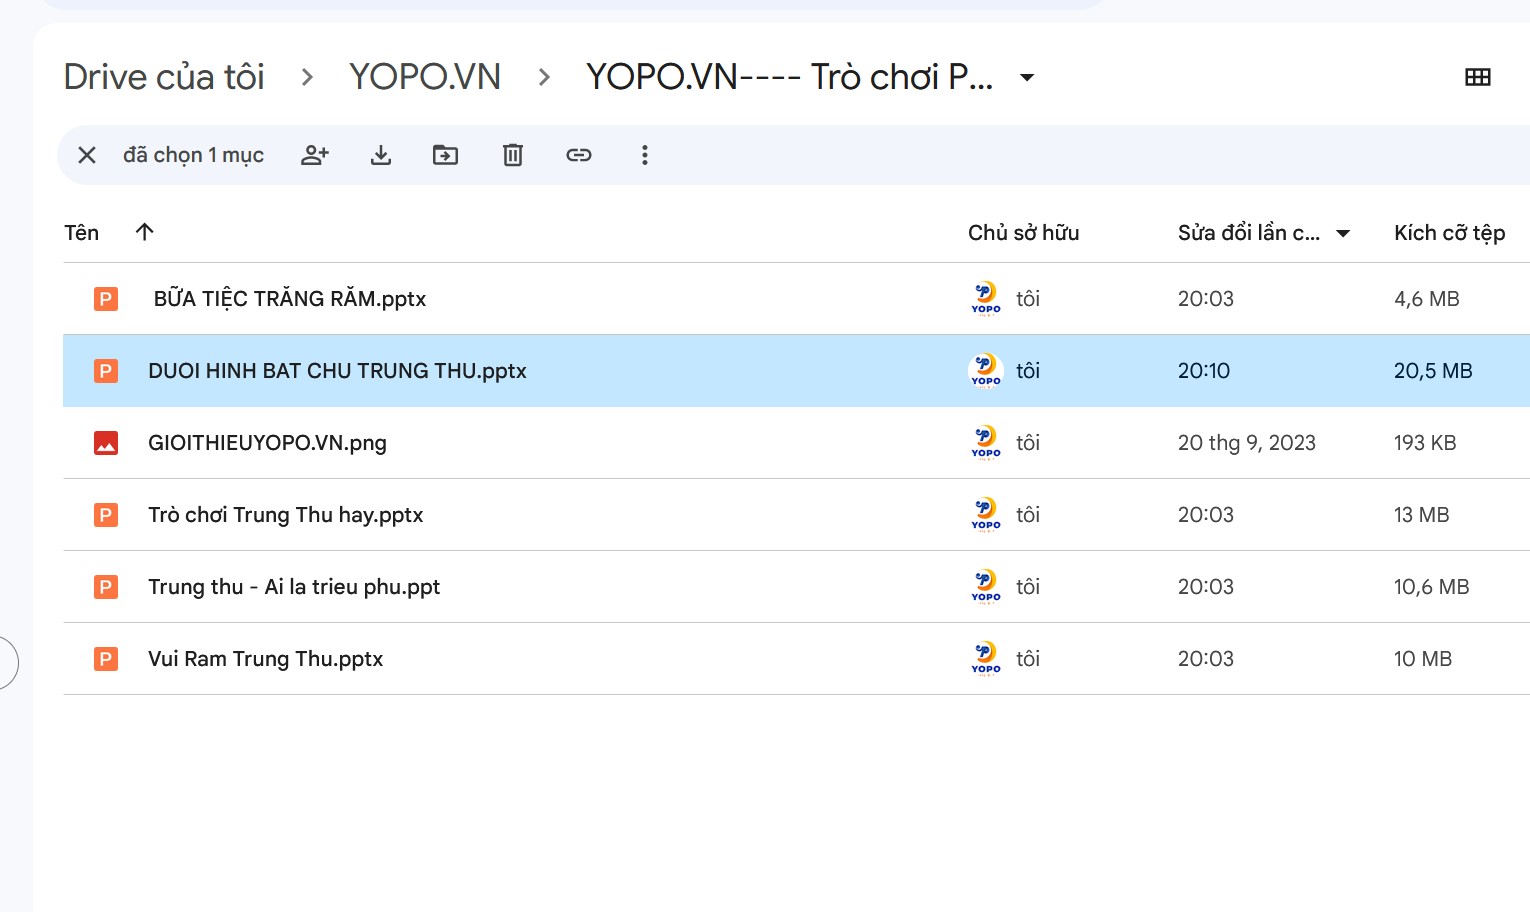Select Vui Ram Trung Thu.pptx file

[266, 659]
